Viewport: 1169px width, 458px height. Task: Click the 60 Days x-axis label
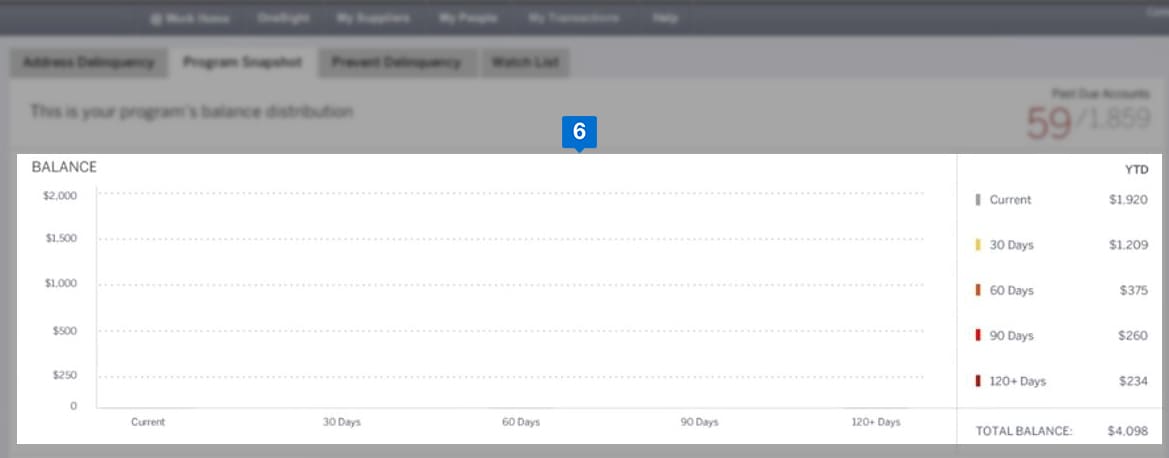[520, 422]
